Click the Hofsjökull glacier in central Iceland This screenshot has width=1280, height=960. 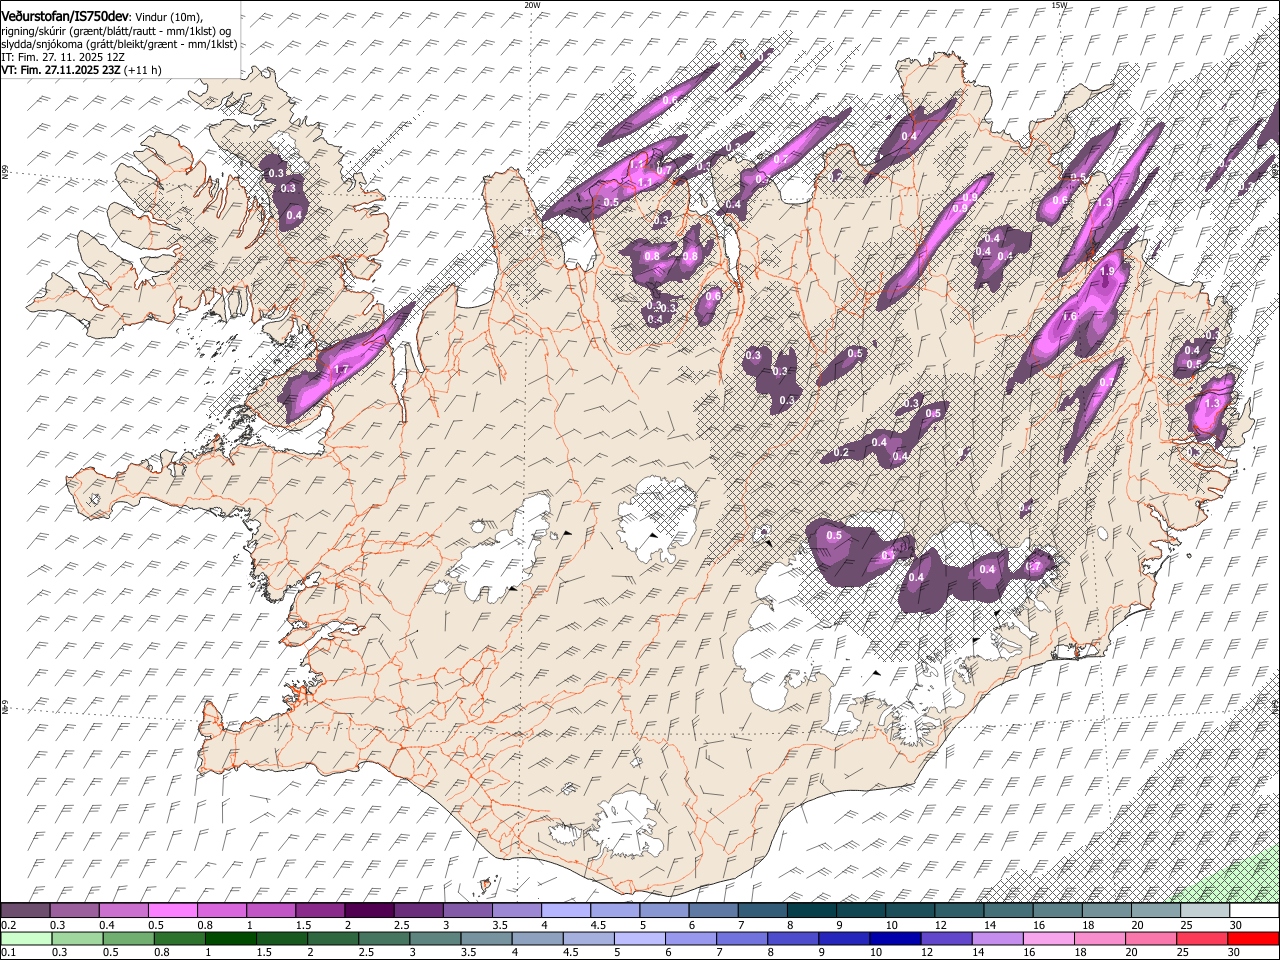click(657, 517)
